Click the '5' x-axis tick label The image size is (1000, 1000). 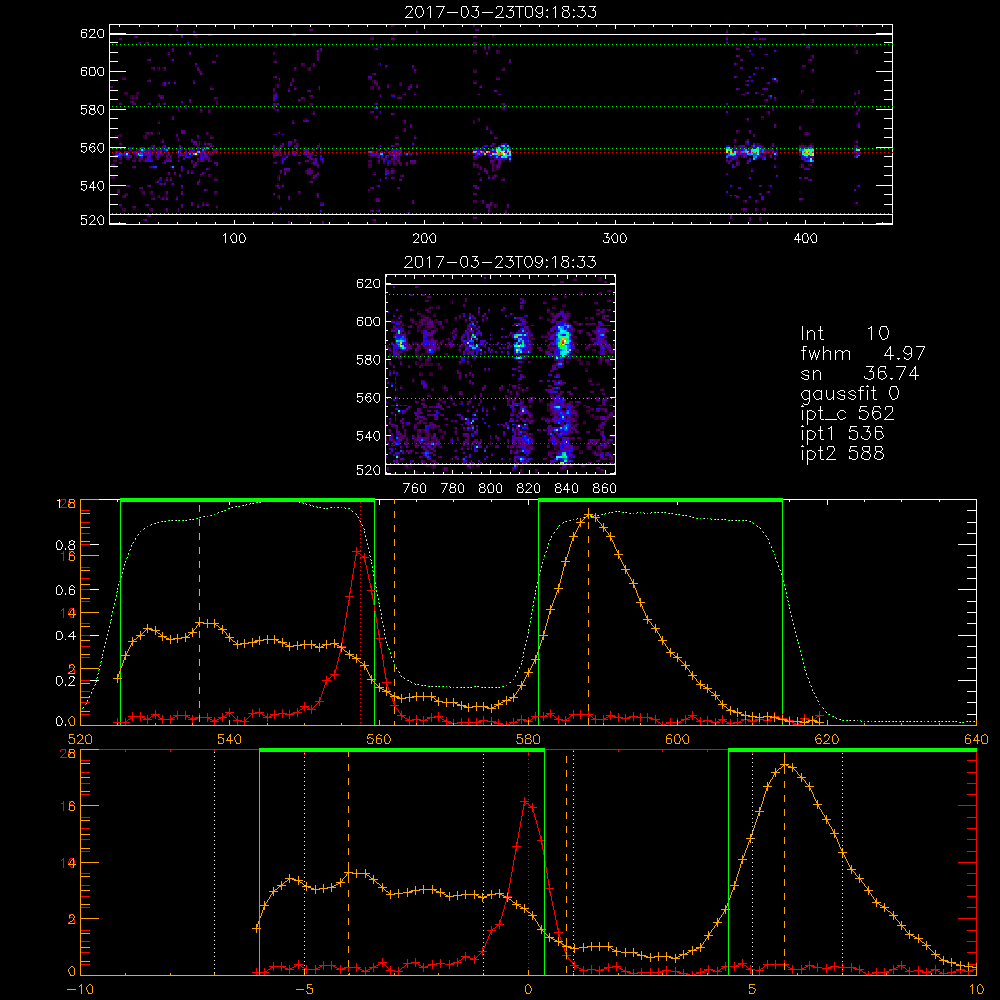753,990
